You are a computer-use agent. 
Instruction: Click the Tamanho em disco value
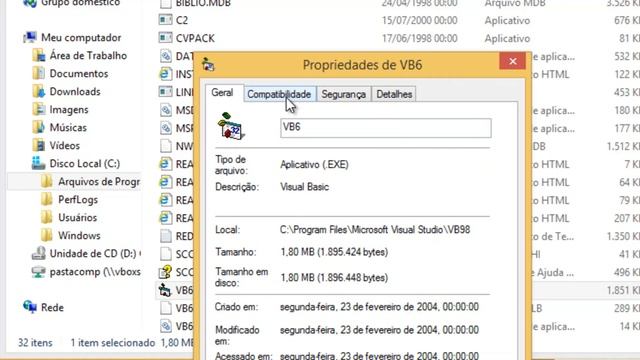[334, 278]
